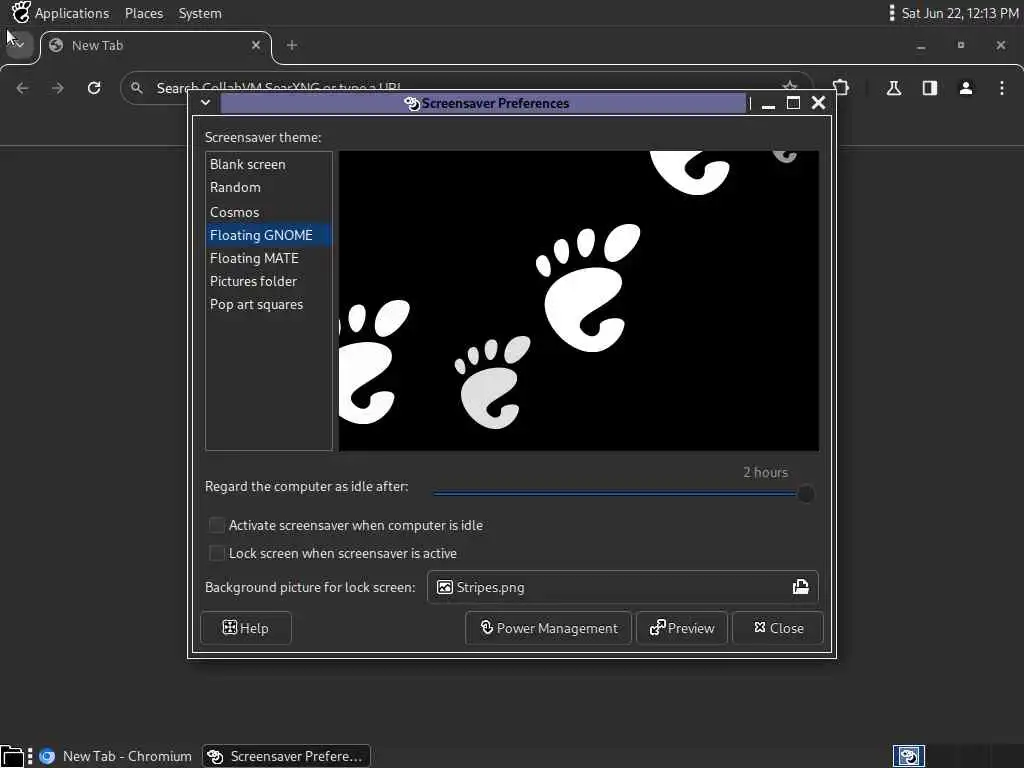Open the Chromium profile icon

click(966, 88)
